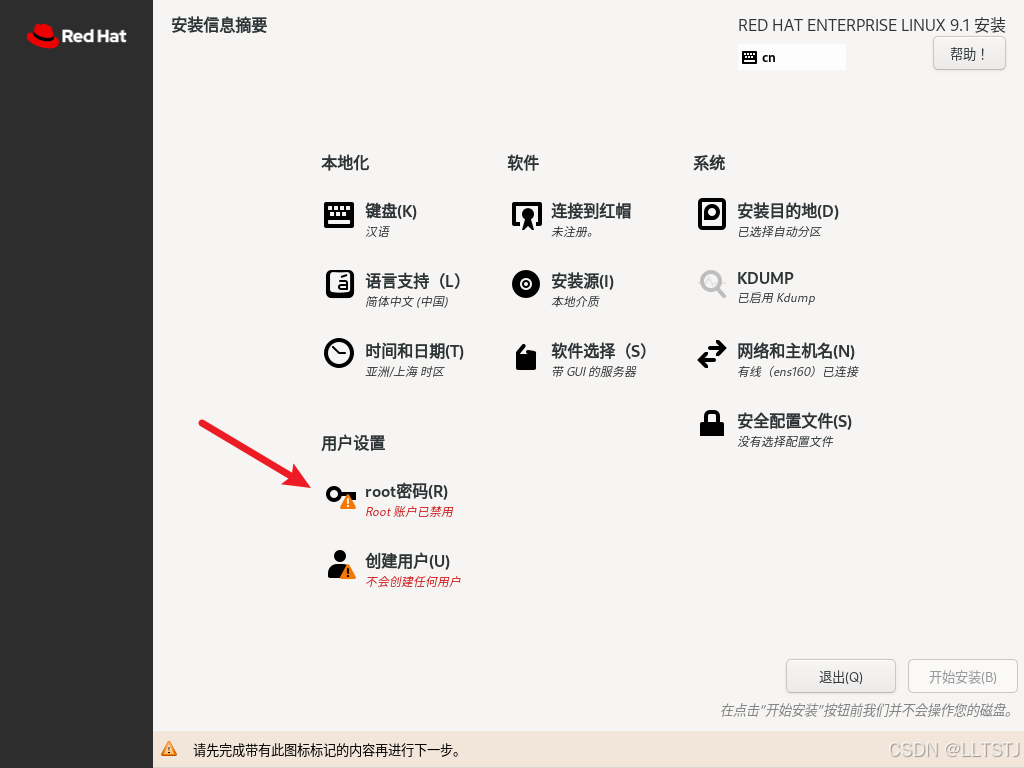Open 语言支持 (L) settings
This screenshot has width=1024, height=768.
tap(413, 281)
